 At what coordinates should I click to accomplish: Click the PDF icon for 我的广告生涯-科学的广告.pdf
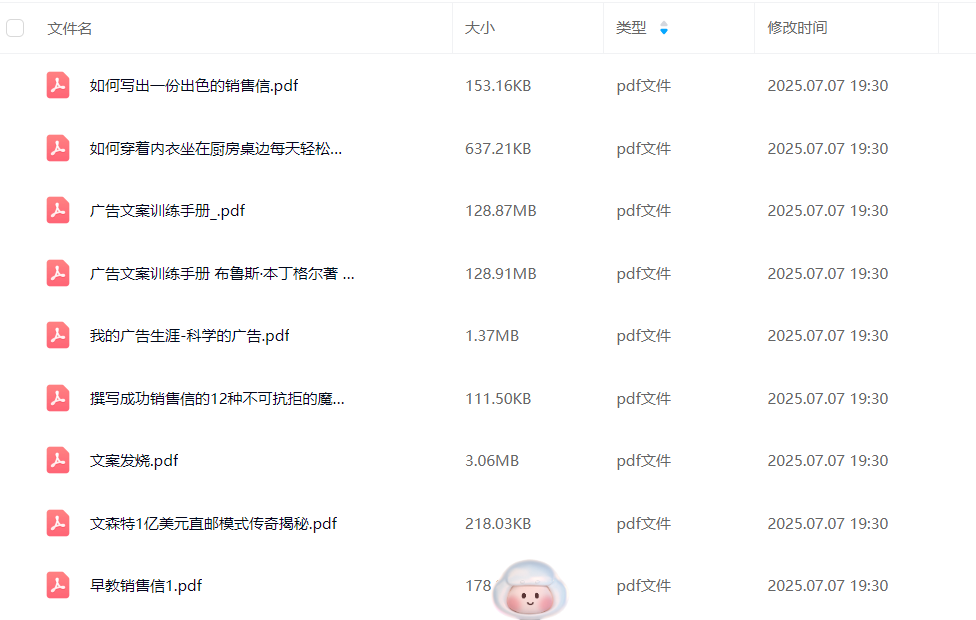tap(58, 336)
